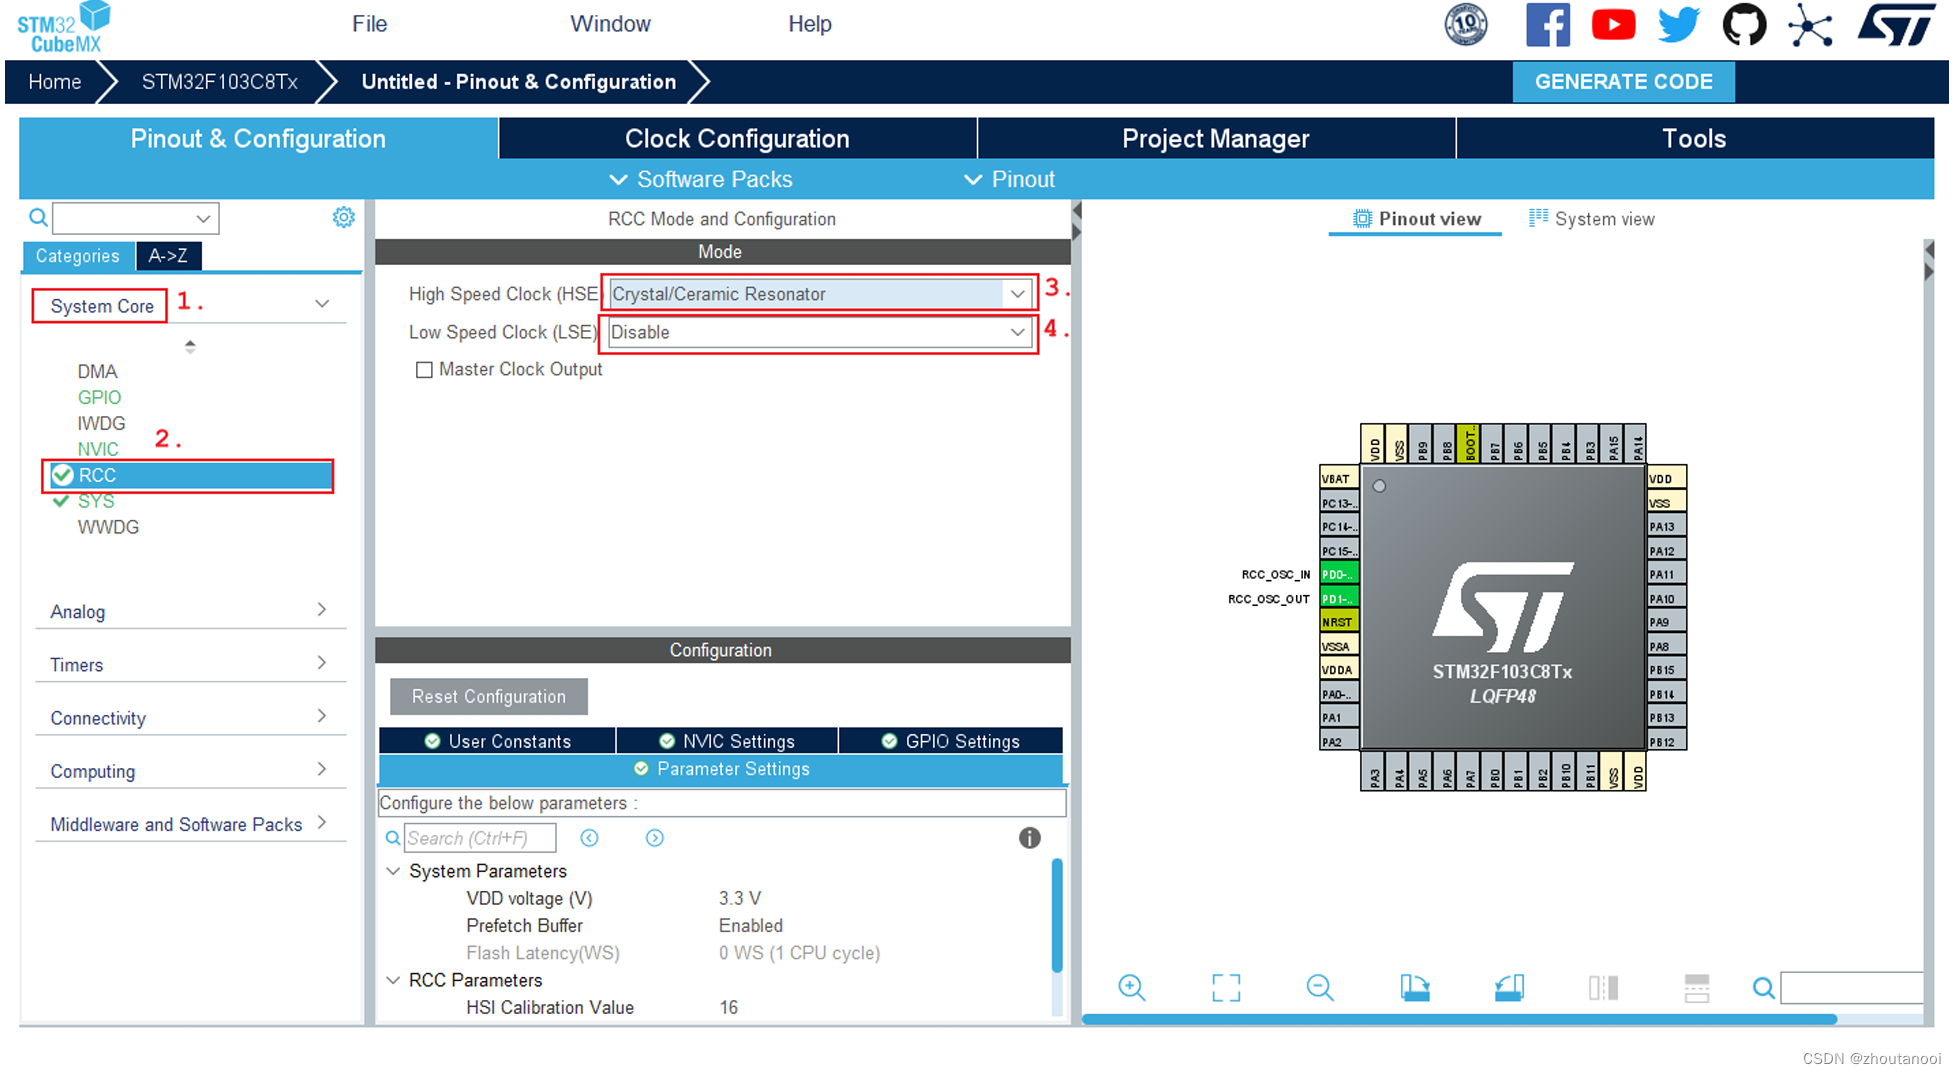This screenshot has height=1074, width=1956.
Task: Toggle Master Clock Output checkbox
Action: (x=424, y=370)
